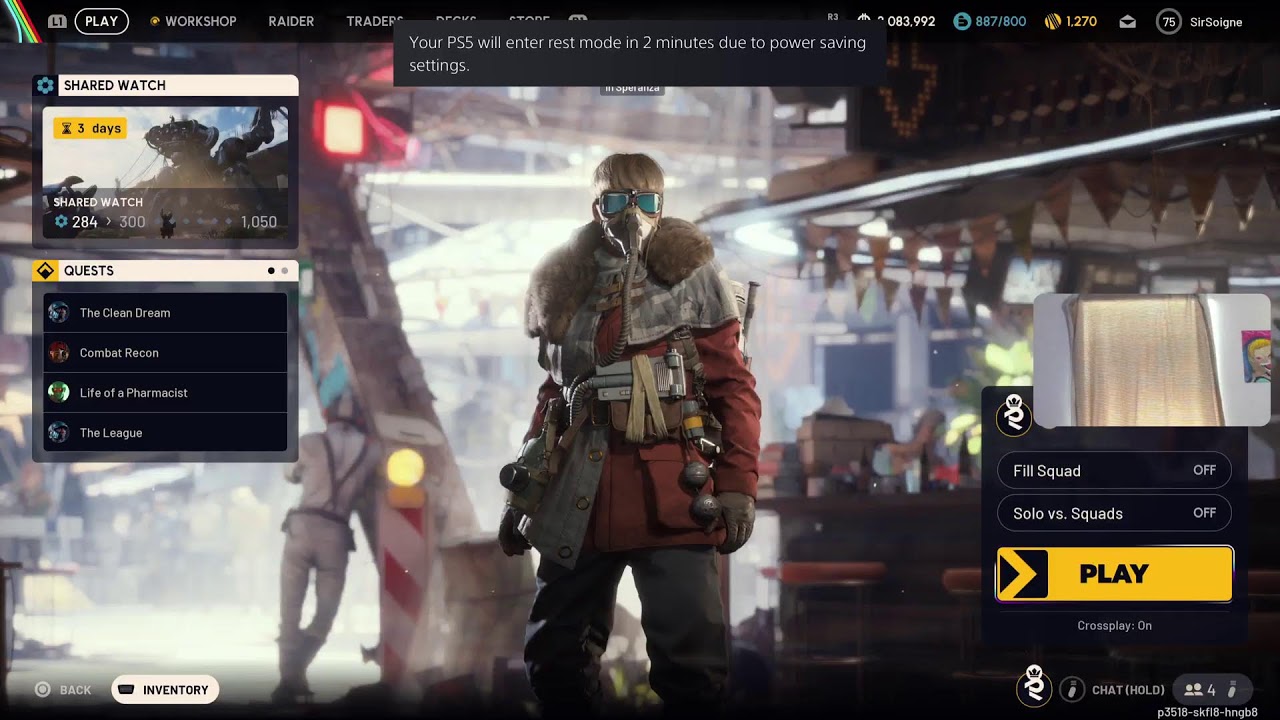
Task: Open the Traders tab
Action: 375,21
